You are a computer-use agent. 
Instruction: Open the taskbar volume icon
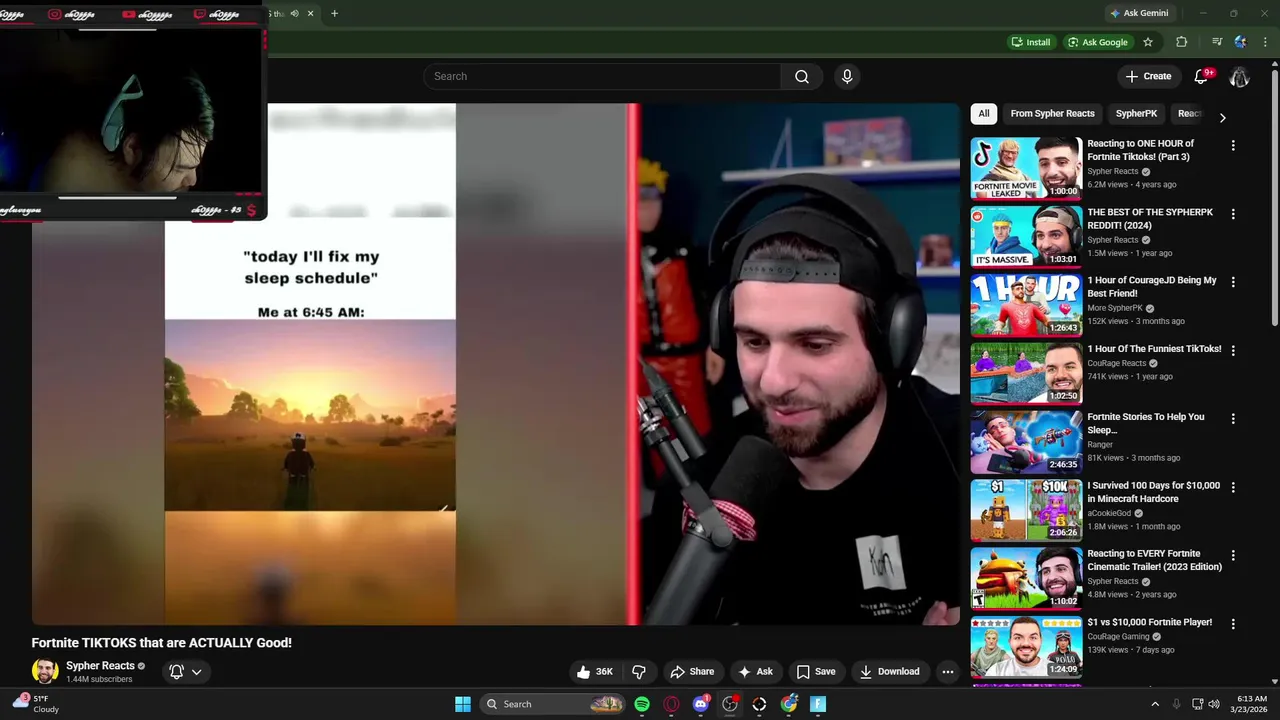tap(1214, 704)
